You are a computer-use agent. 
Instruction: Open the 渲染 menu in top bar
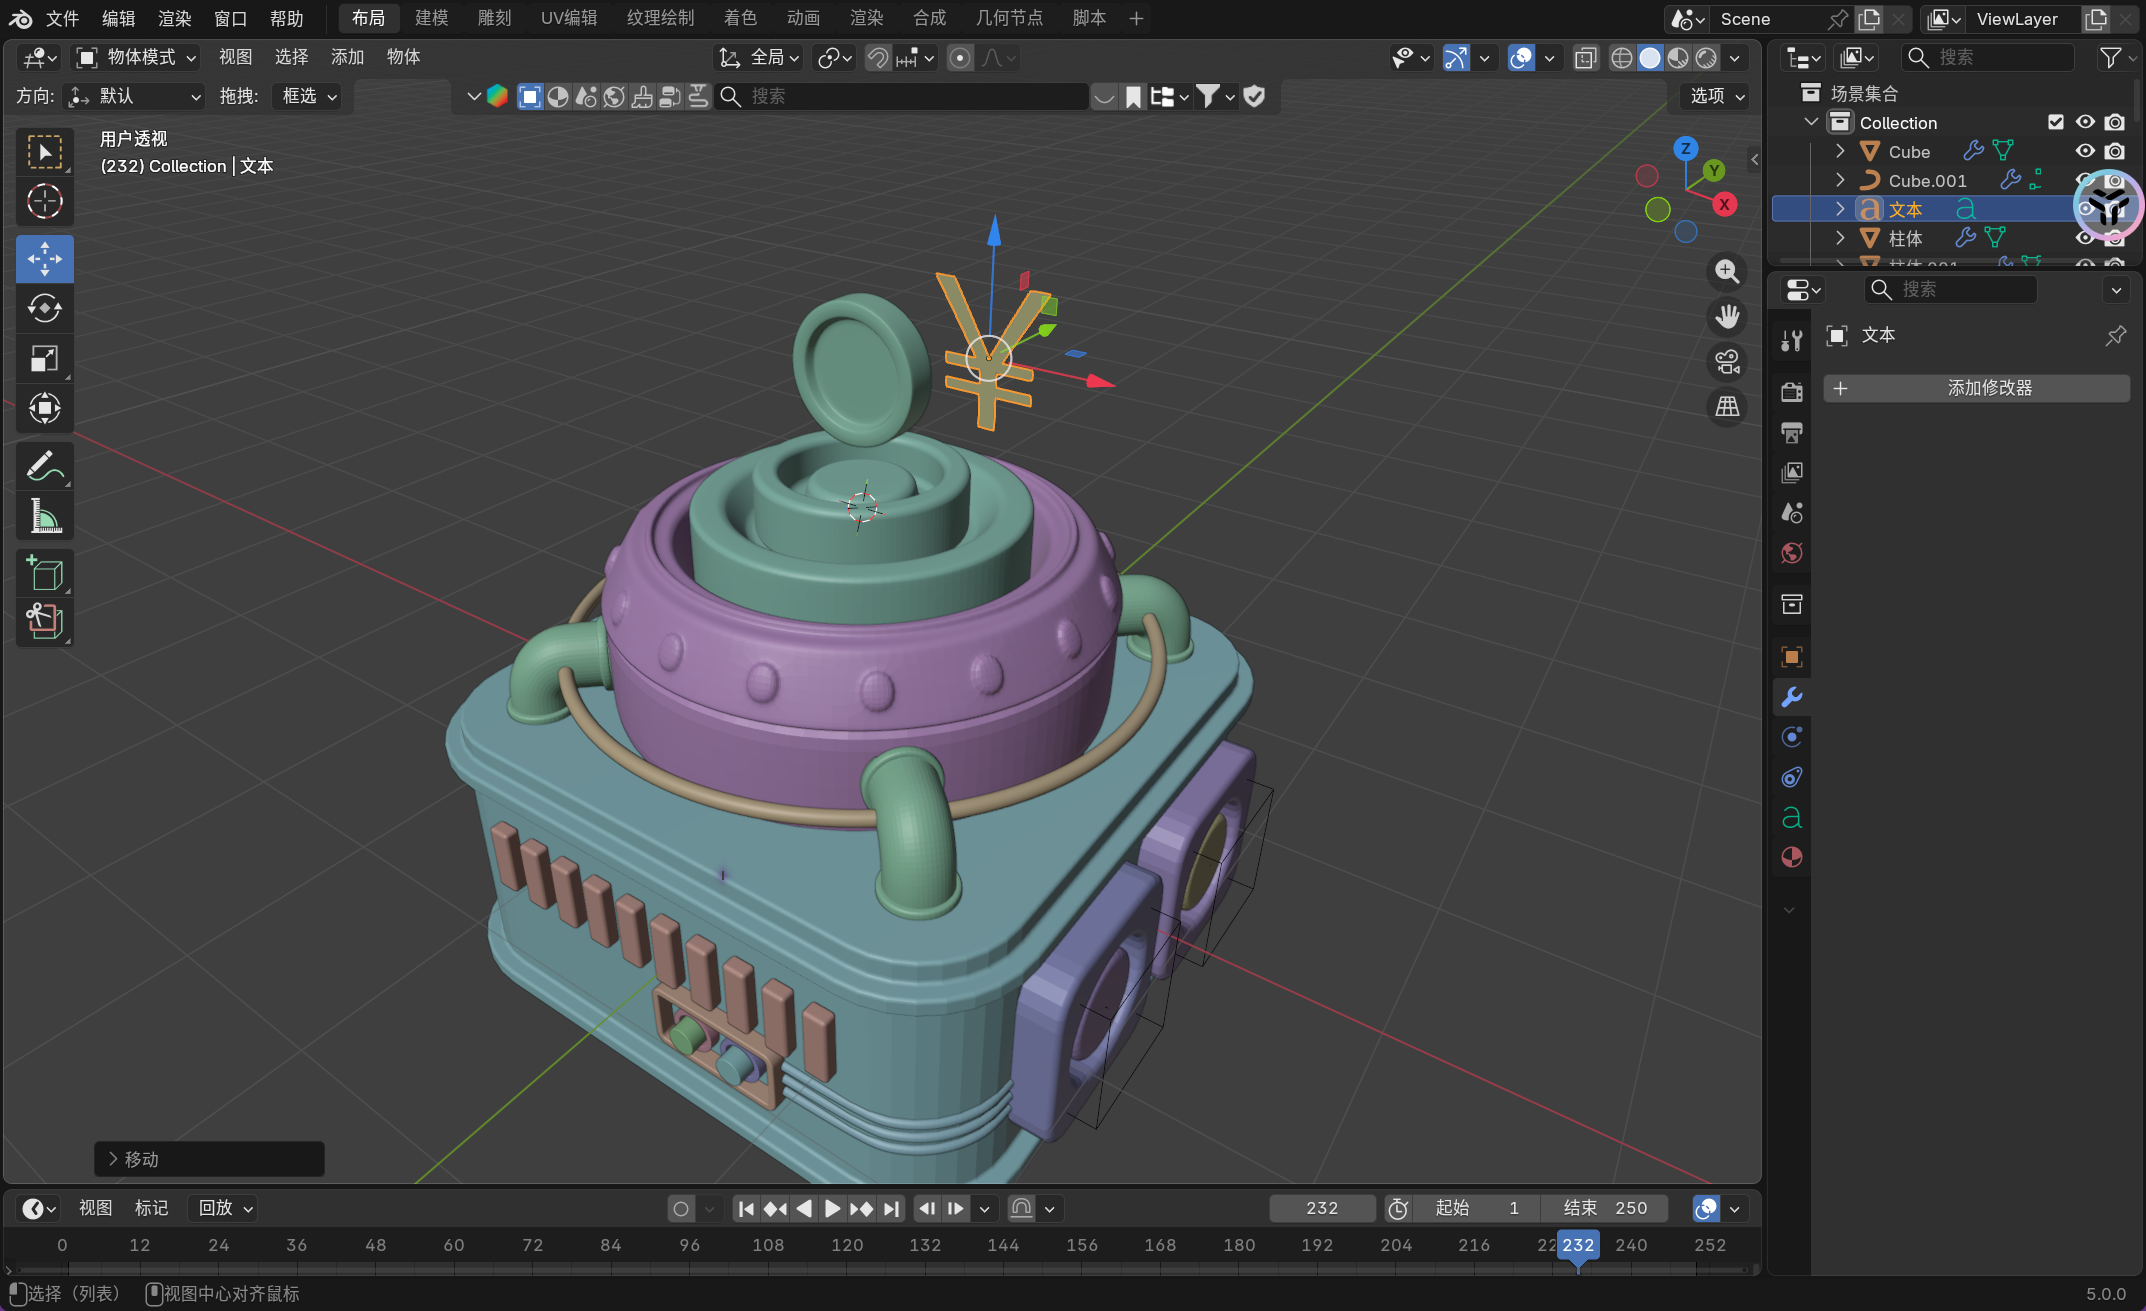click(174, 18)
